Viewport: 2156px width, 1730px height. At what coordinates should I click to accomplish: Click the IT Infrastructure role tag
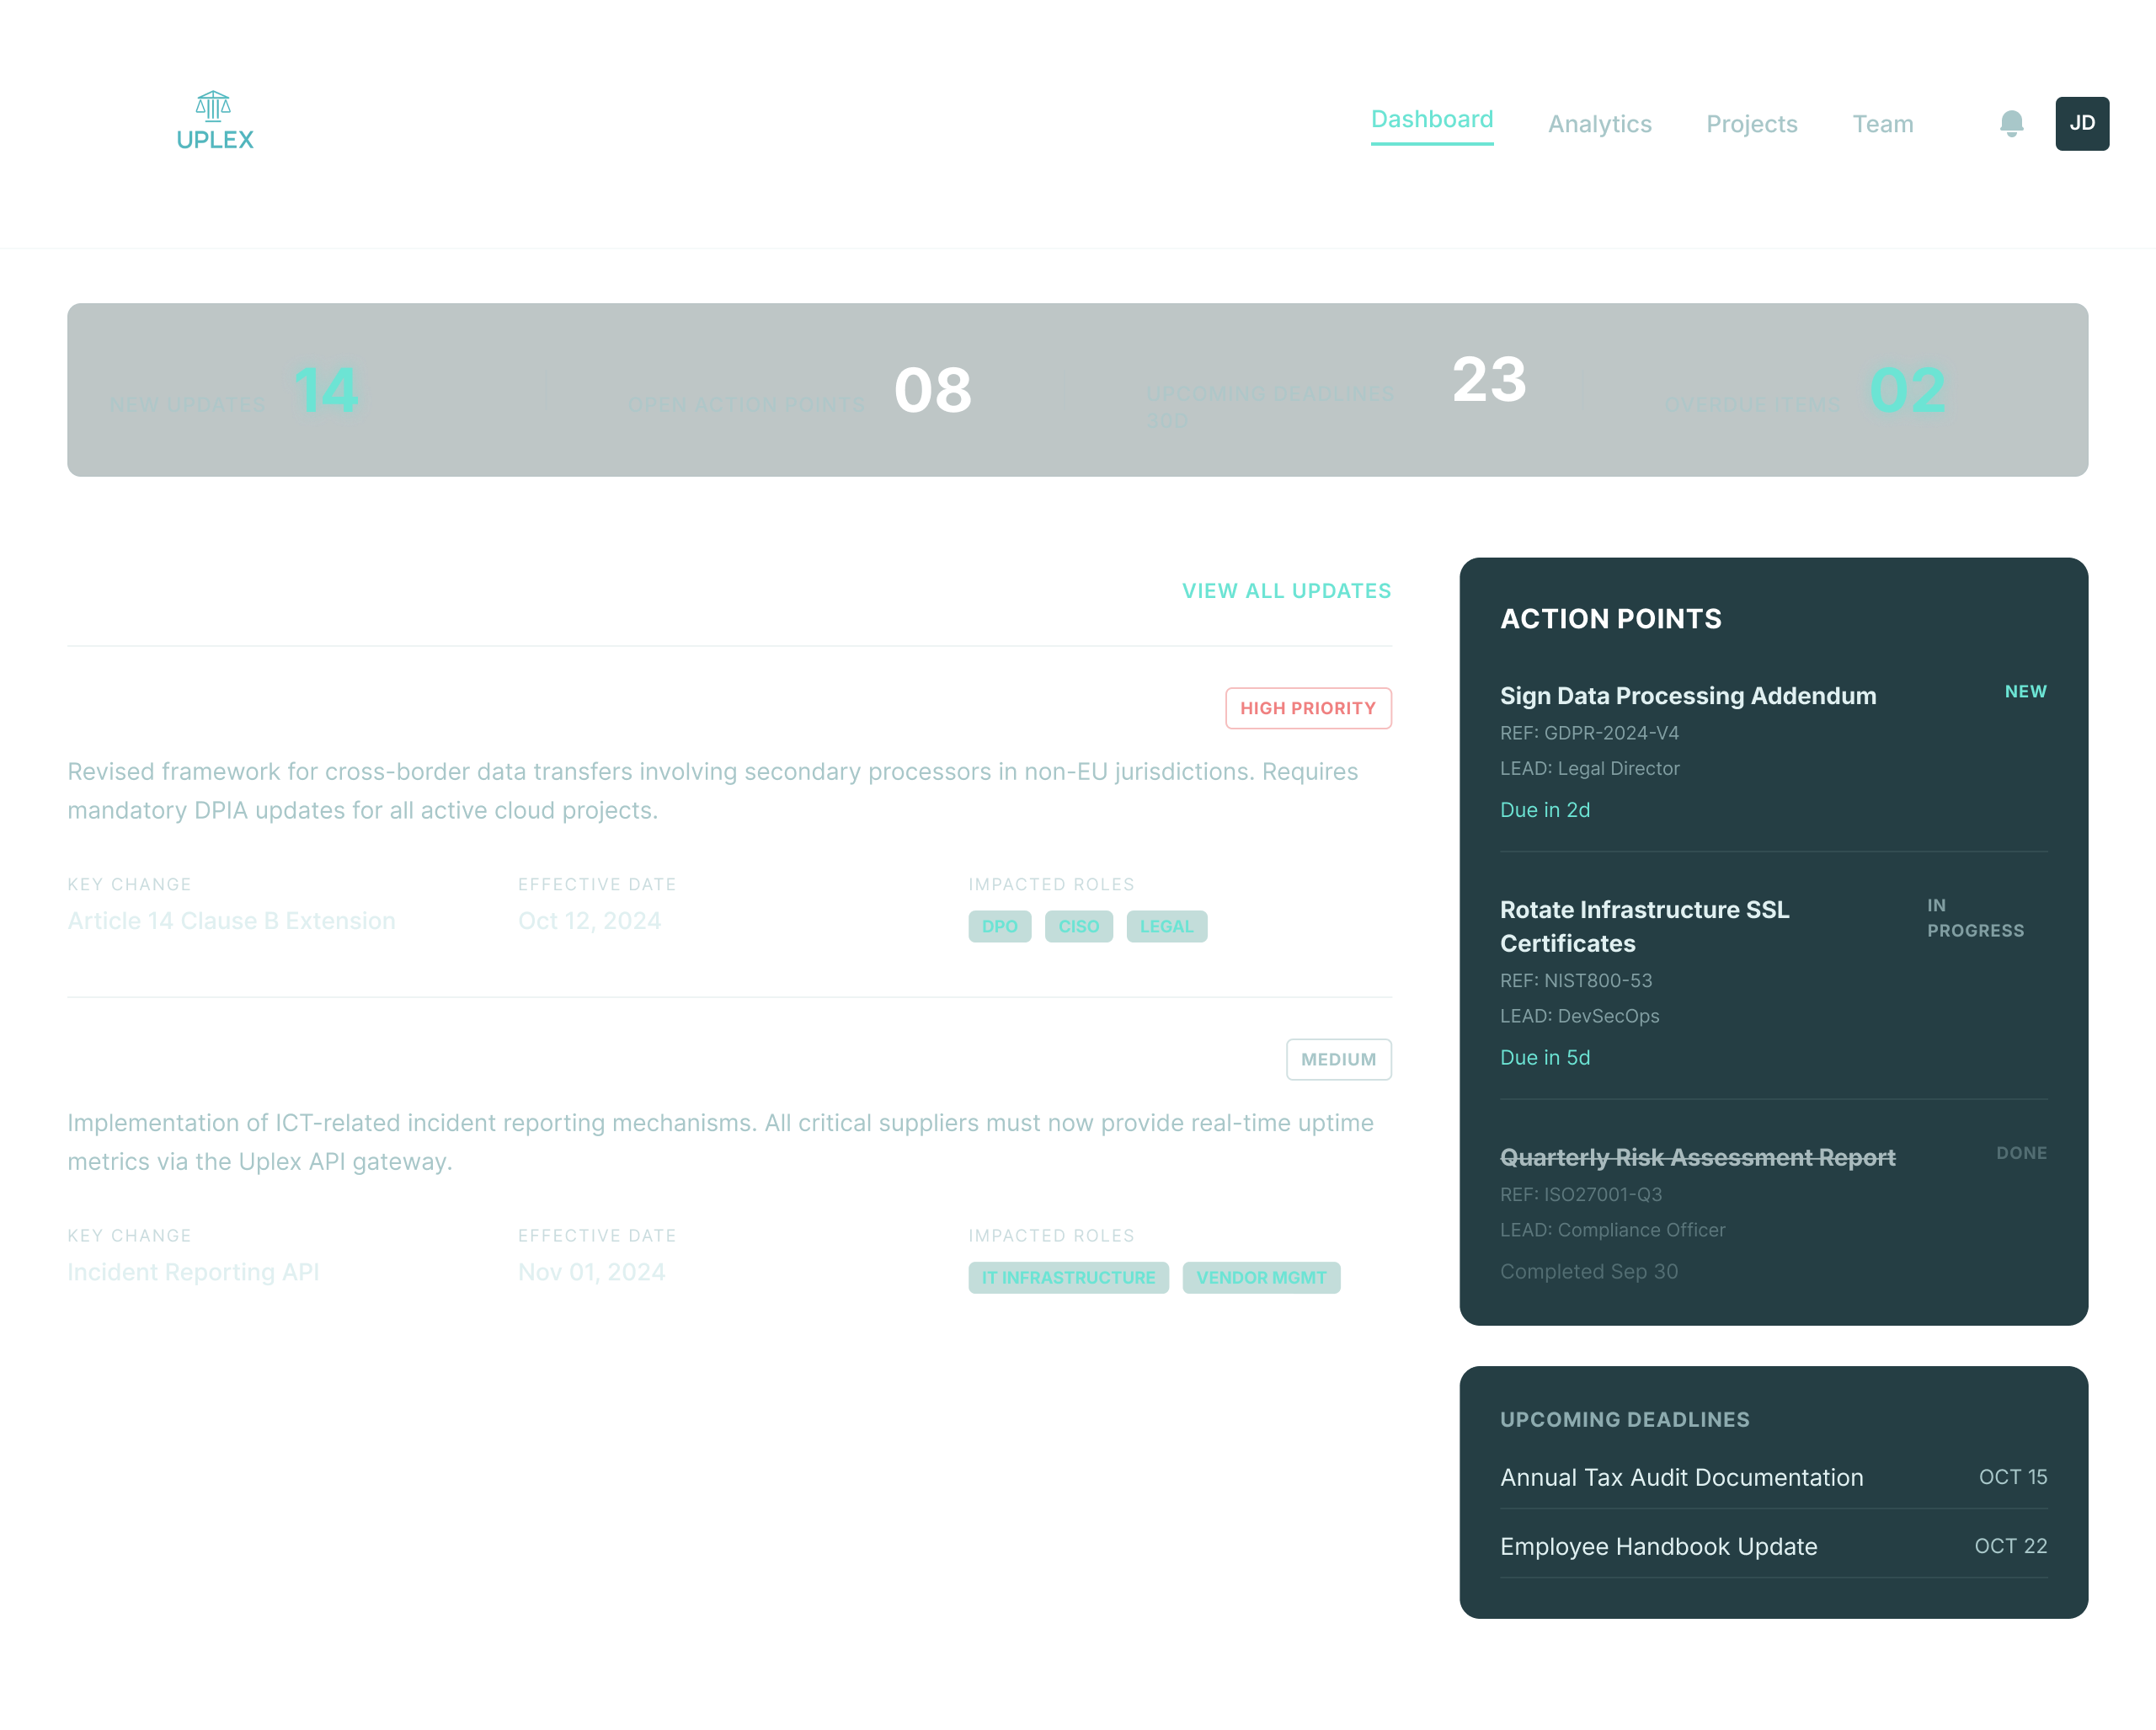pos(1067,1277)
